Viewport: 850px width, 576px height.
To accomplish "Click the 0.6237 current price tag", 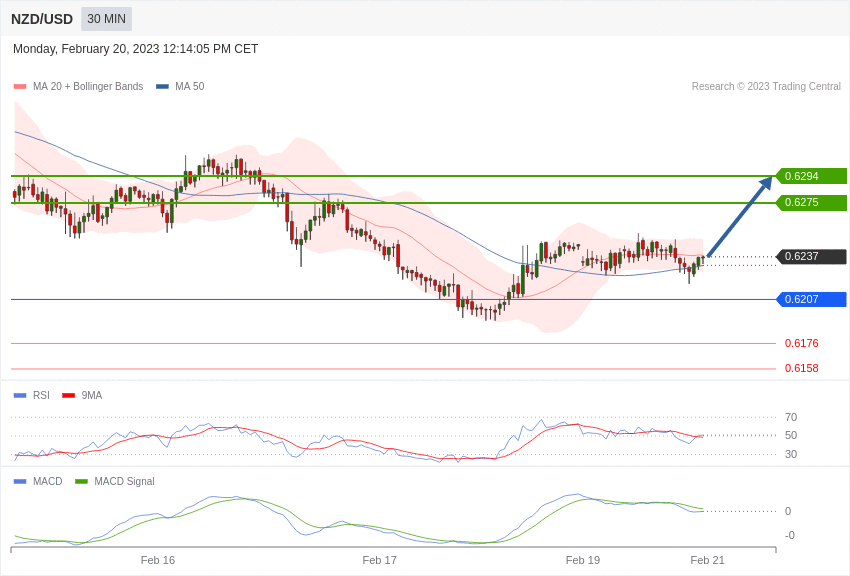I will pos(811,256).
